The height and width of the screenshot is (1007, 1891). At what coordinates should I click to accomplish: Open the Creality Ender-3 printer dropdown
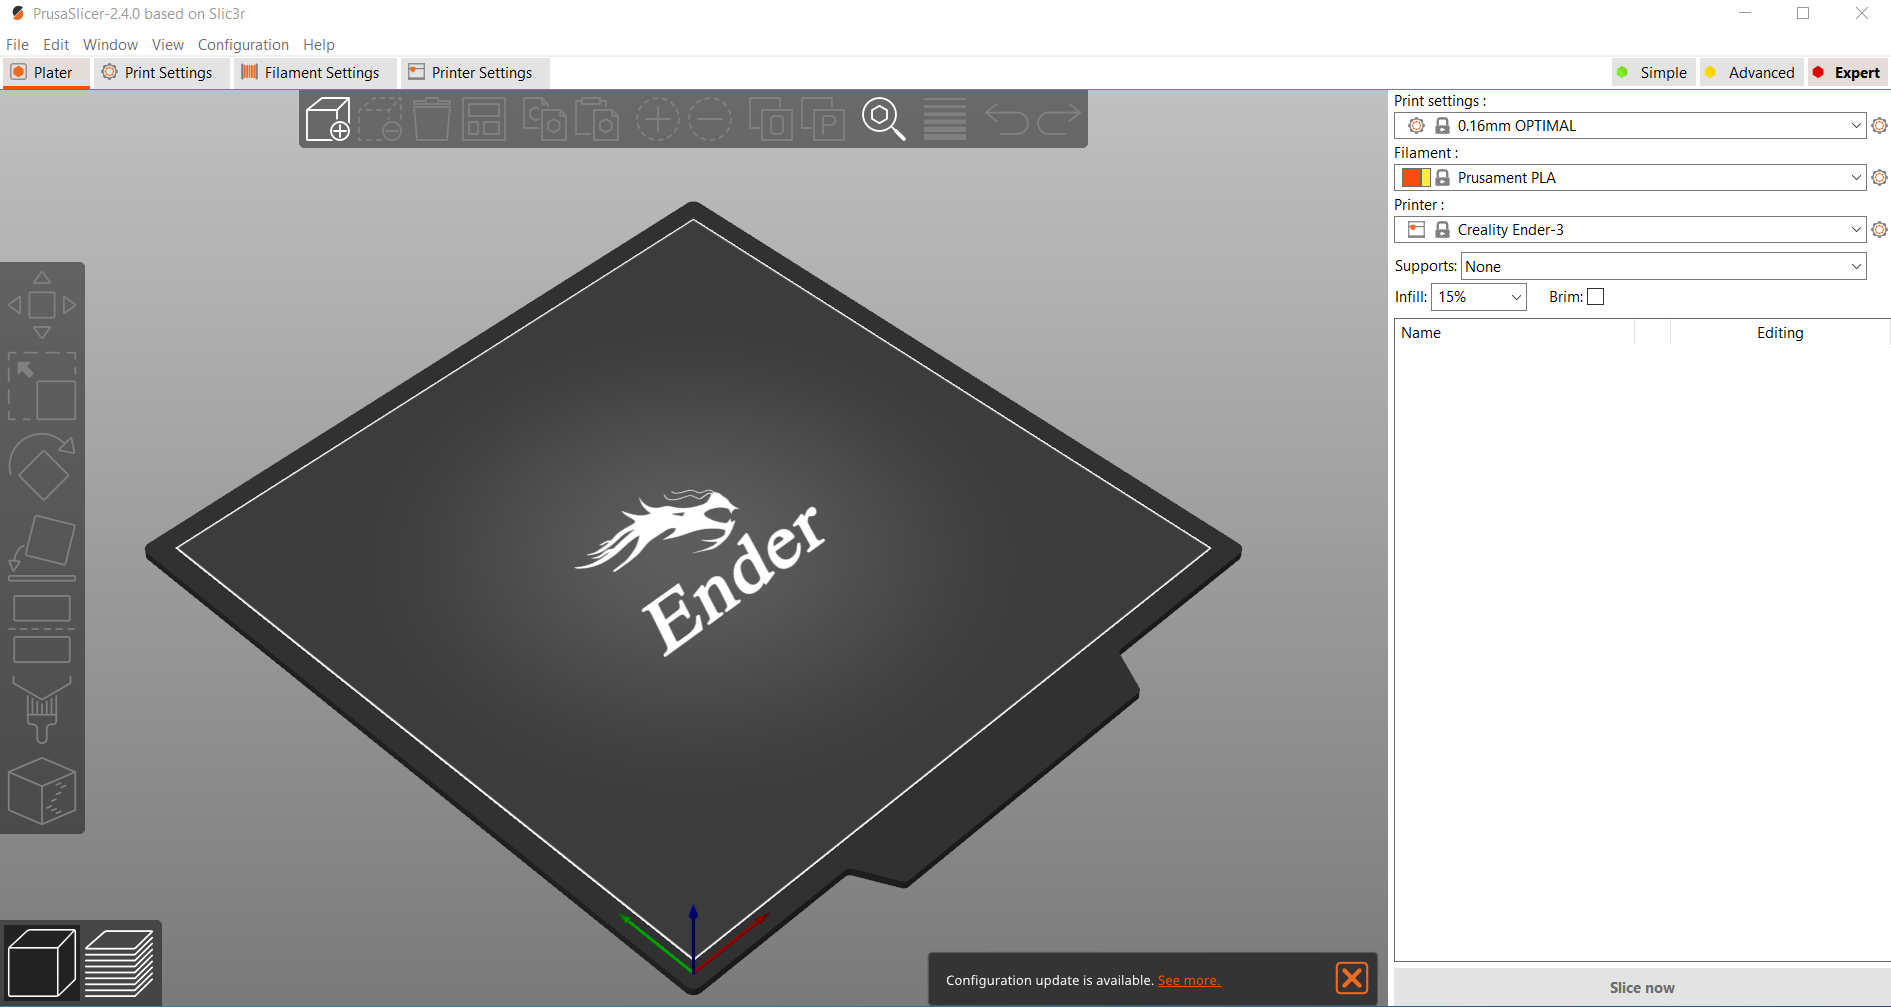click(1630, 230)
